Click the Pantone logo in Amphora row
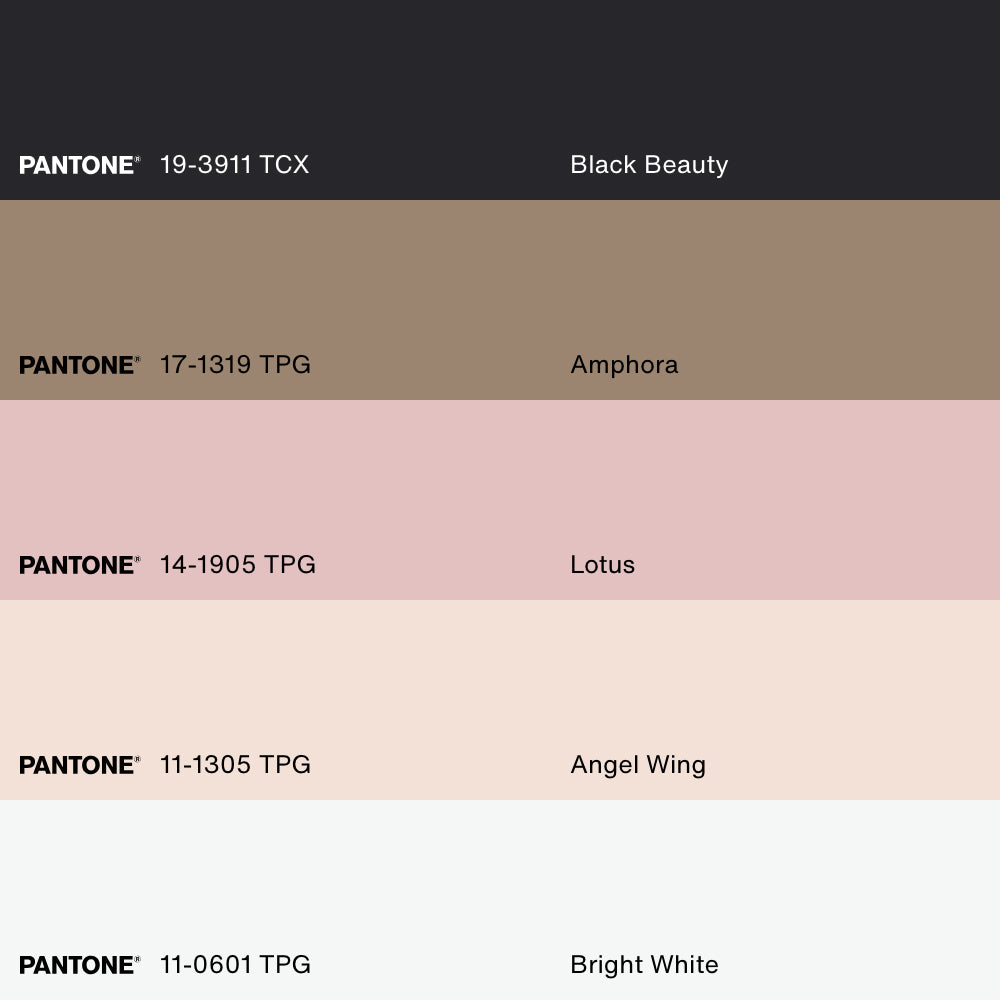This screenshot has width=1000, height=1000. 79,365
